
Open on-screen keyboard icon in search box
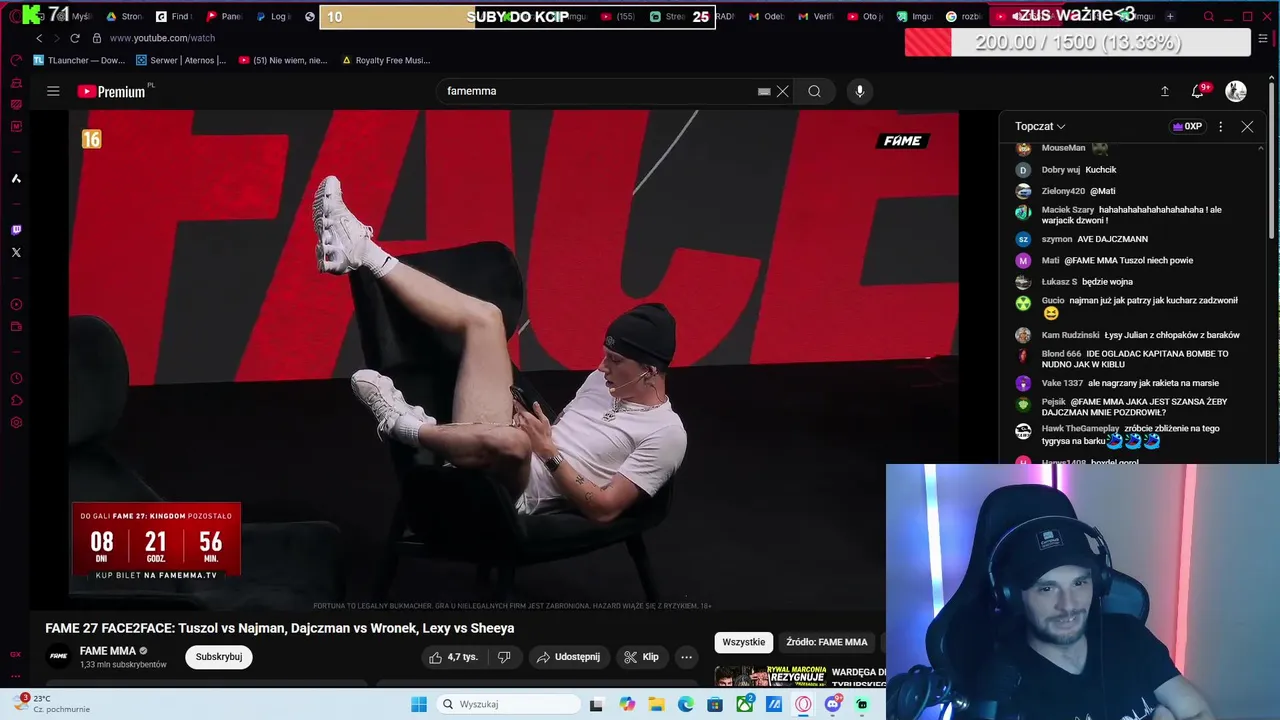click(764, 91)
